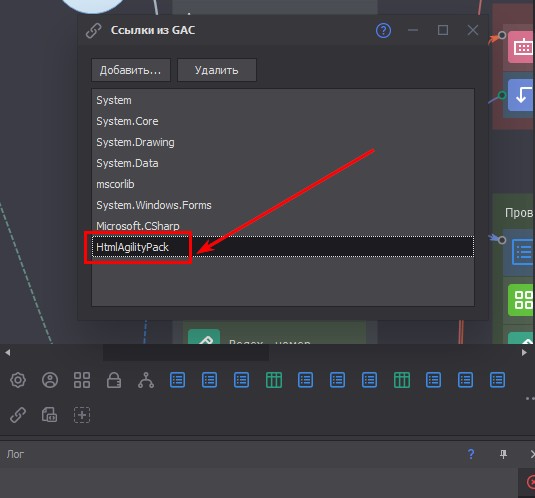The height and width of the screenshot is (498, 535).
Task: Click the dashed square plus icon
Action: click(x=82, y=415)
